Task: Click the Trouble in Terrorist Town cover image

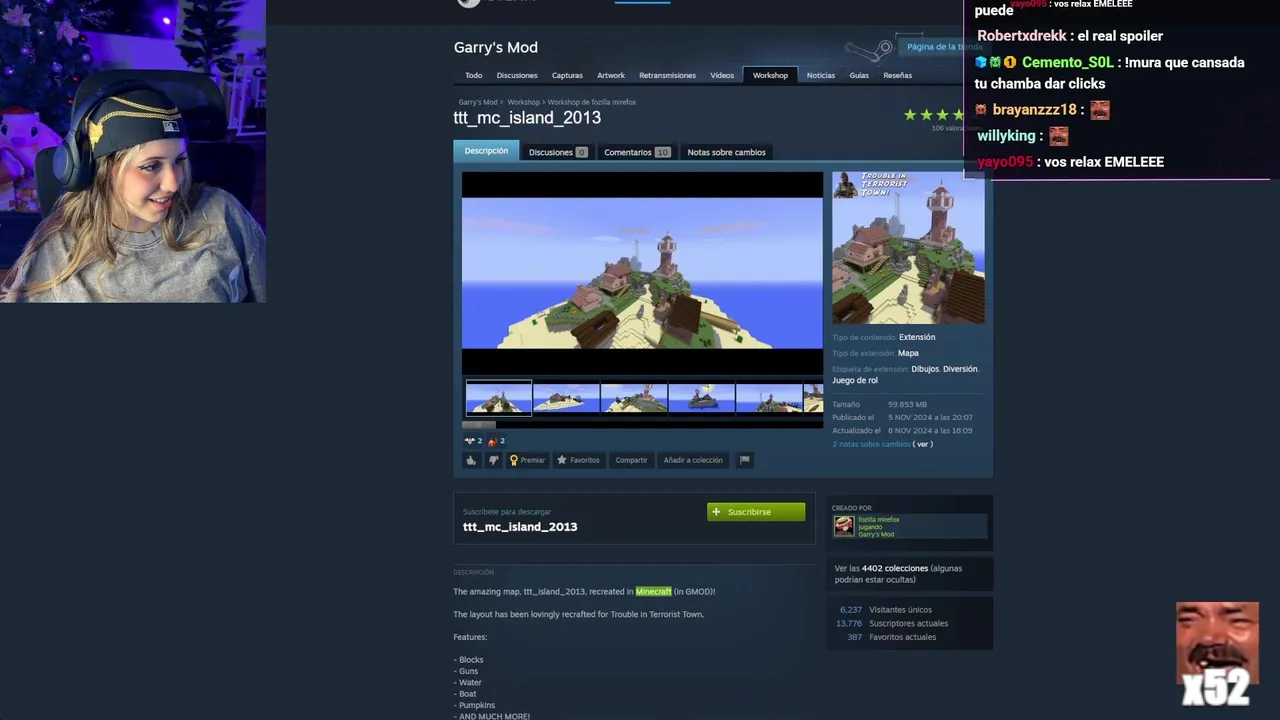Action: 908,248
